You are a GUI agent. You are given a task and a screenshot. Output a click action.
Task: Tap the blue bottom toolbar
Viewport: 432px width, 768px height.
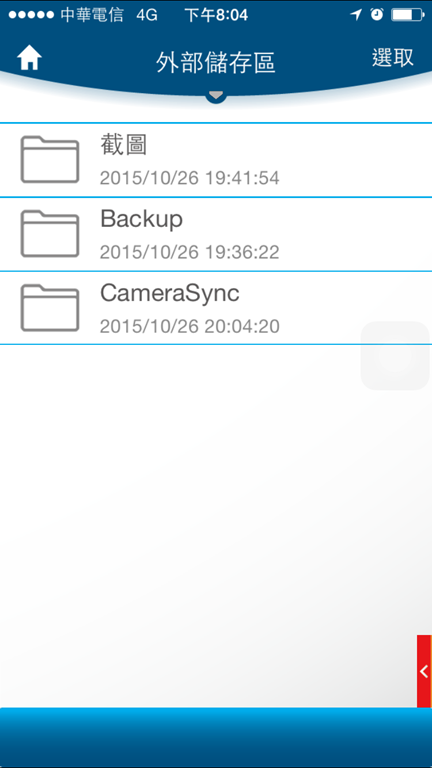[x=216, y=737]
